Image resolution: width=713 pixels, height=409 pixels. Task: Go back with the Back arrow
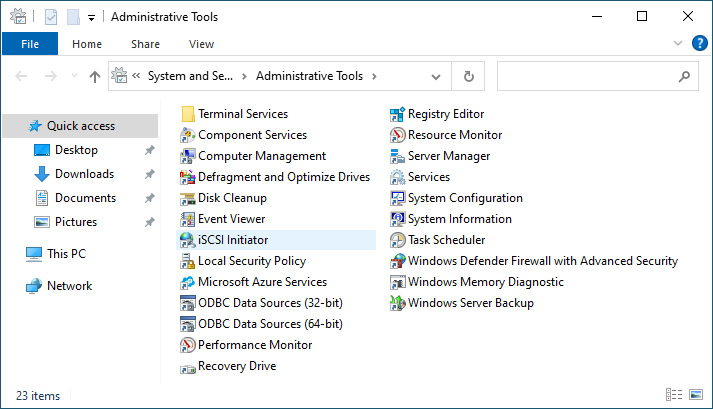pos(21,76)
